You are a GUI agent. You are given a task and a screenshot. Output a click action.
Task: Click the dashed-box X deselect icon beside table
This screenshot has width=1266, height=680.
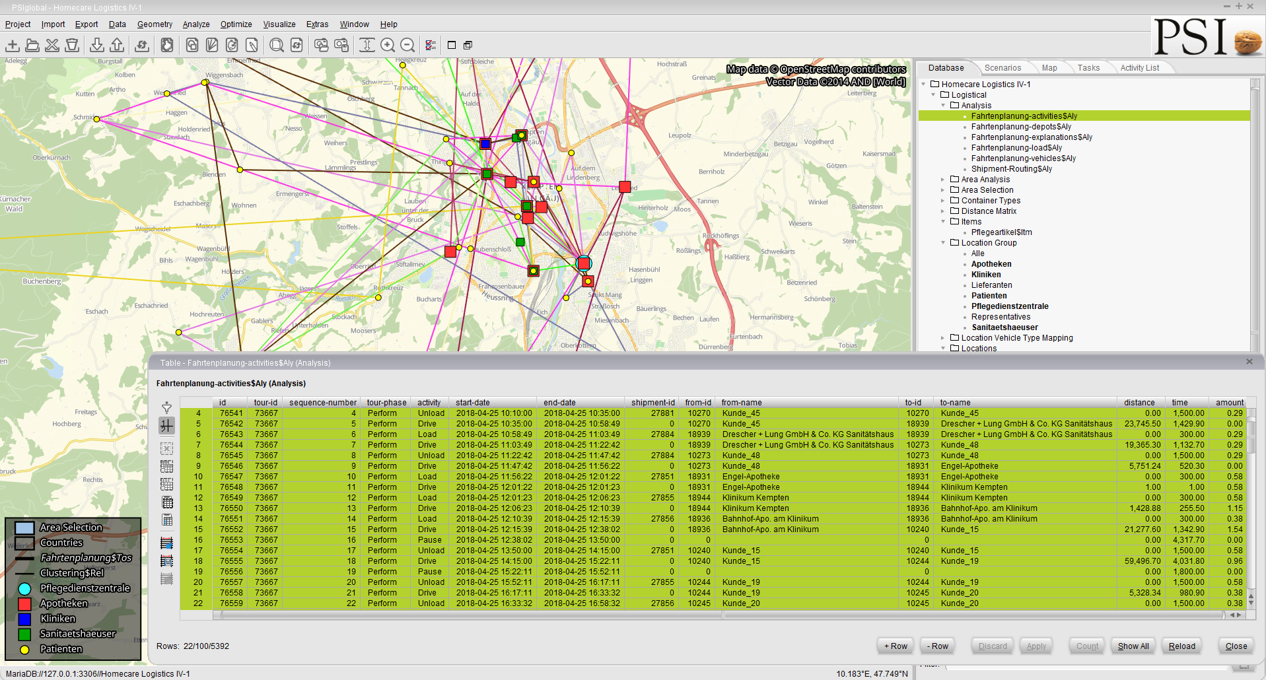(167, 449)
